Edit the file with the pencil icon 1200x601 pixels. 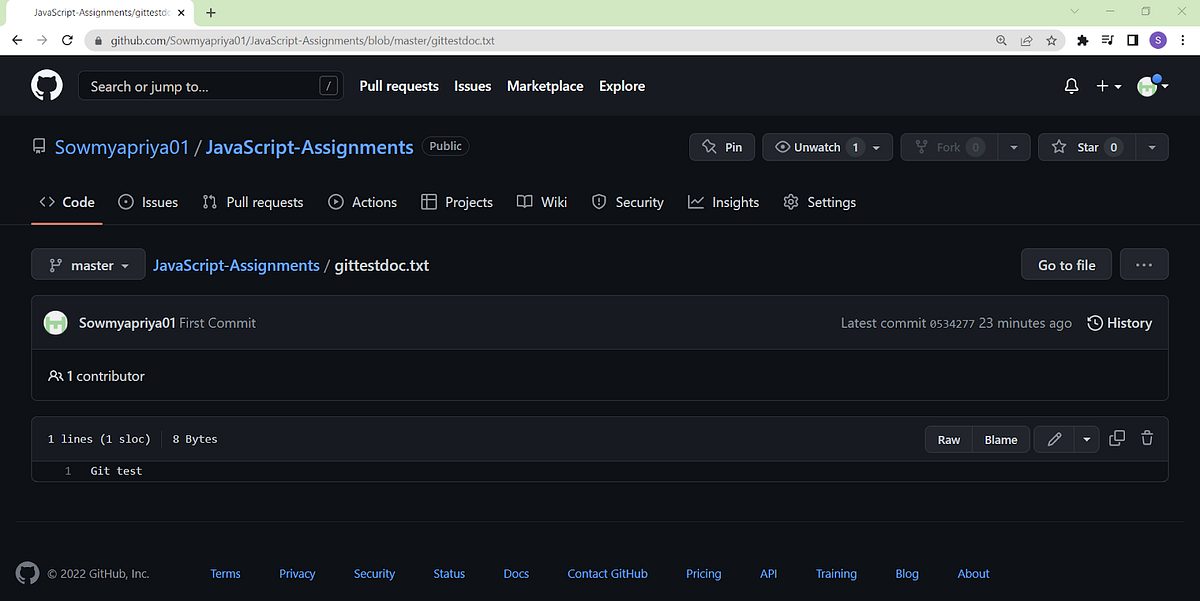click(x=1053, y=438)
